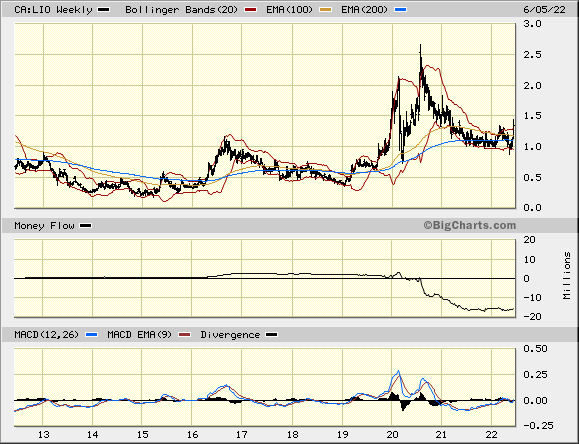
Task: Click the blue EMA(200) legend swatch
Action: point(401,10)
